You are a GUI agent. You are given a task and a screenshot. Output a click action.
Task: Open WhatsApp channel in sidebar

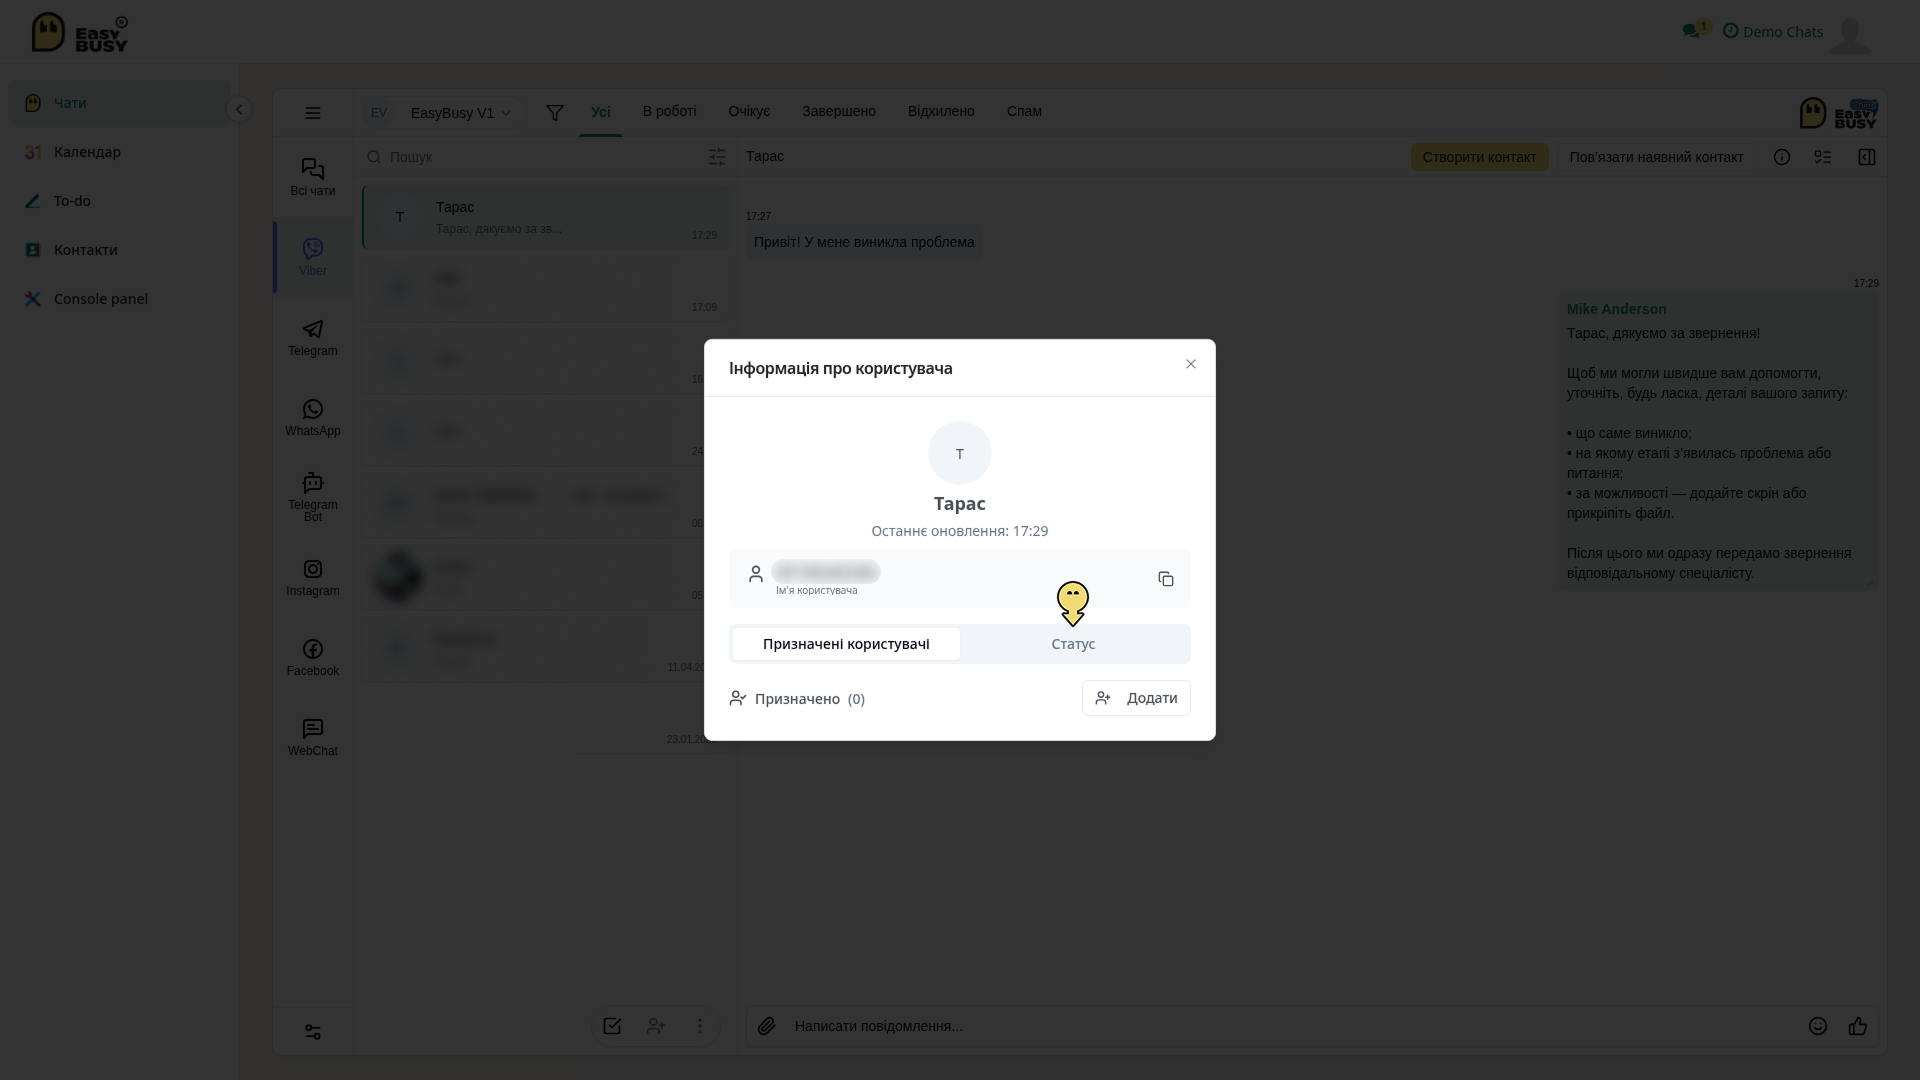(313, 418)
